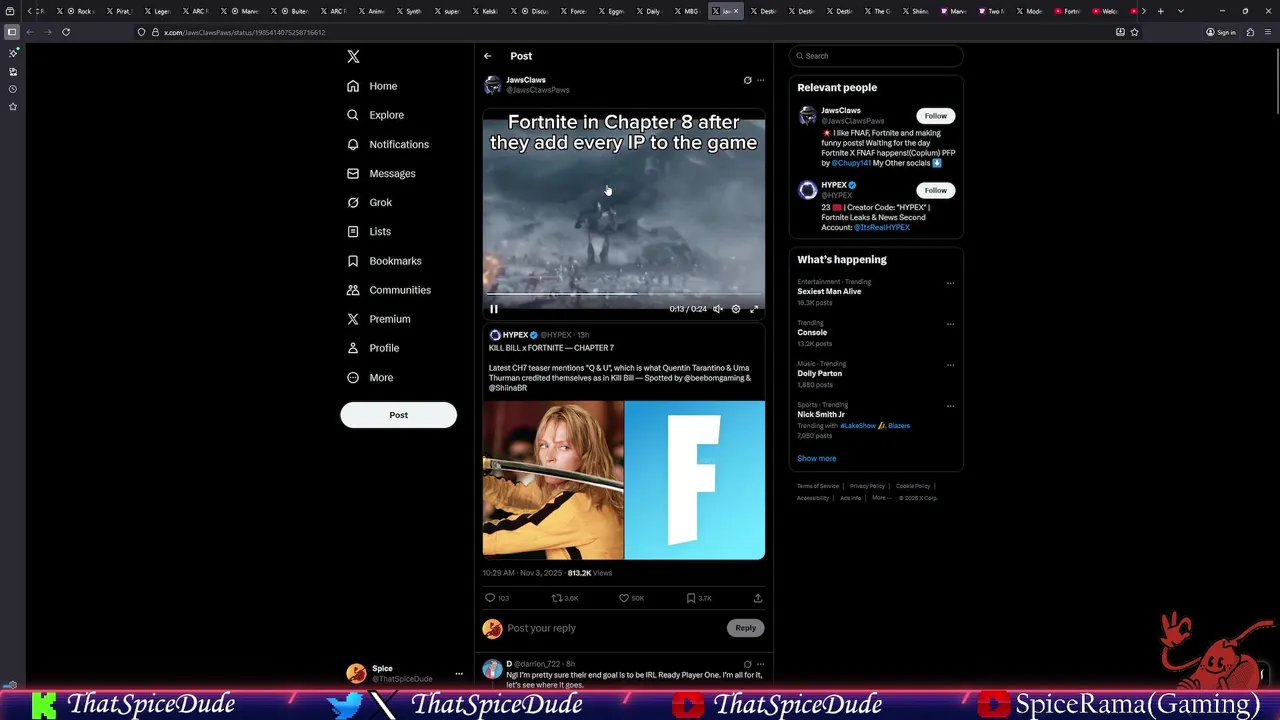Click the Profile person icon

click(353, 348)
